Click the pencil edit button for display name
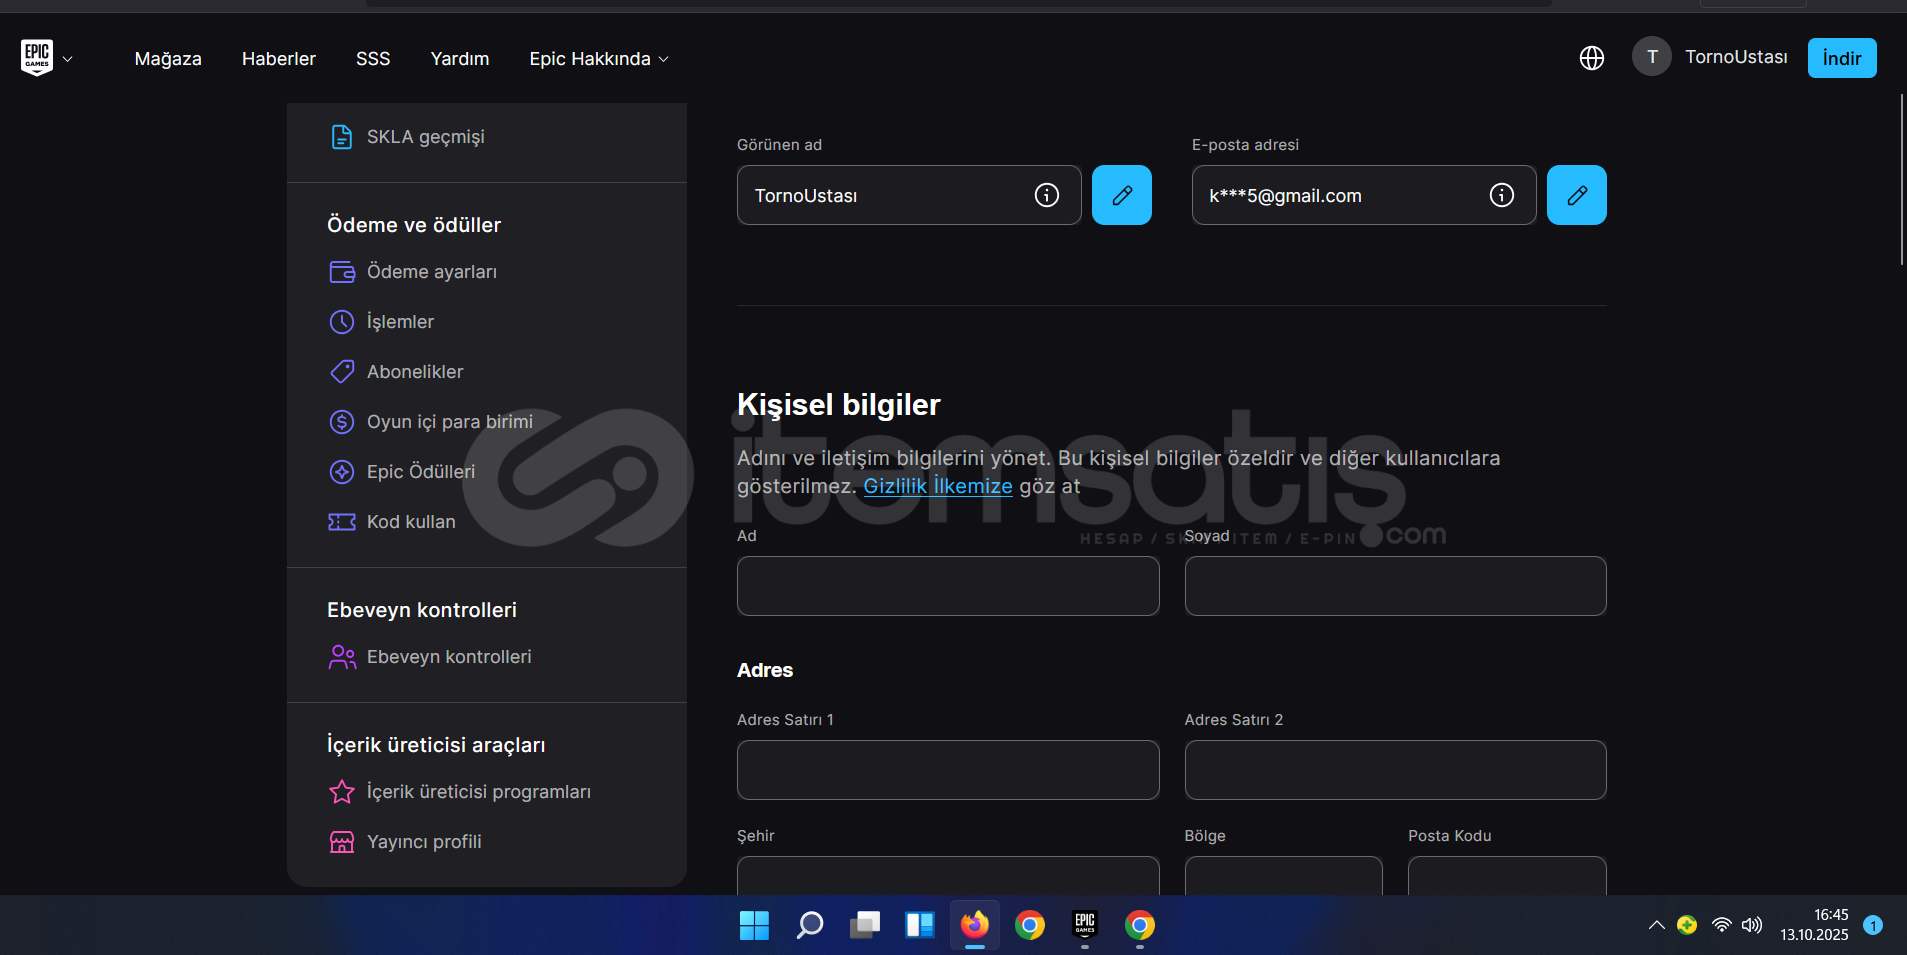This screenshot has width=1907, height=955. point(1121,195)
